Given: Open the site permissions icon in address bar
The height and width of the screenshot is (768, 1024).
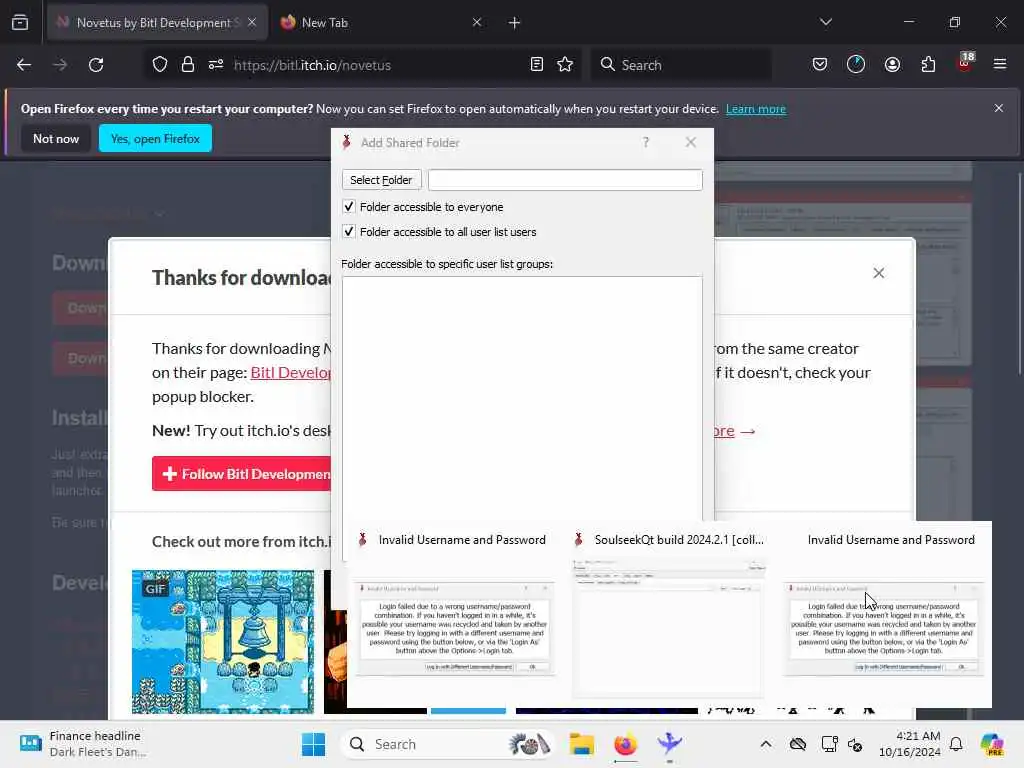Looking at the screenshot, I should pyautogui.click(x=216, y=65).
